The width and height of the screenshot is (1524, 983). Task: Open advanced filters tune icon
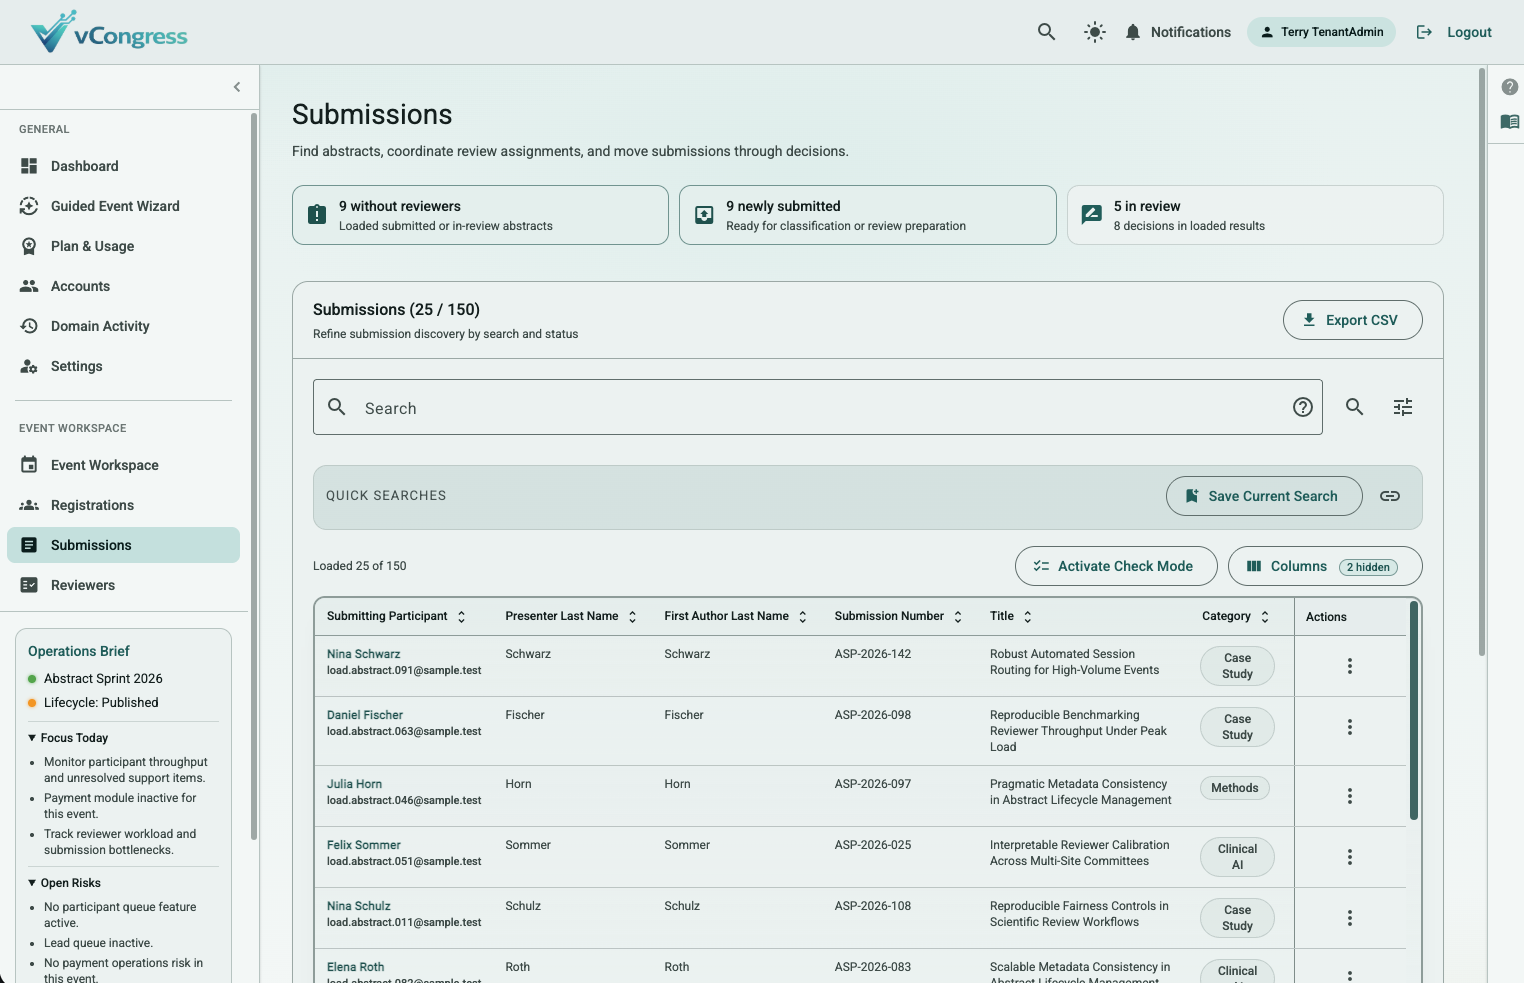[1403, 407]
